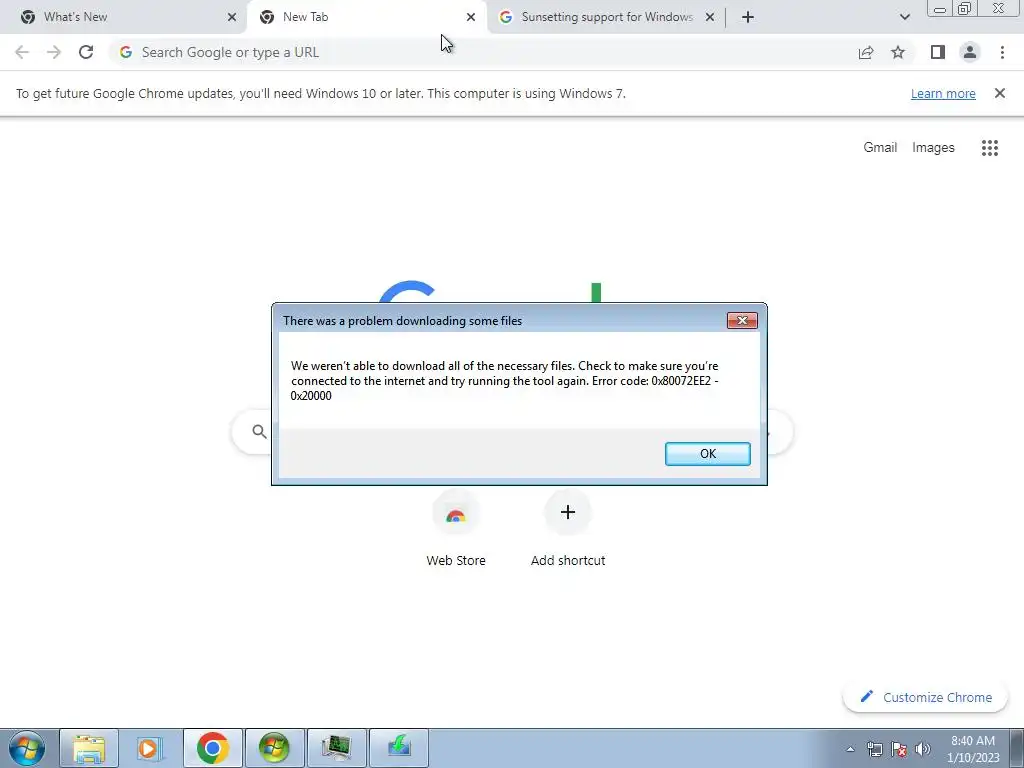The image size is (1024, 768).
Task: Open the Windows flag taskbar application
Action: point(274,748)
